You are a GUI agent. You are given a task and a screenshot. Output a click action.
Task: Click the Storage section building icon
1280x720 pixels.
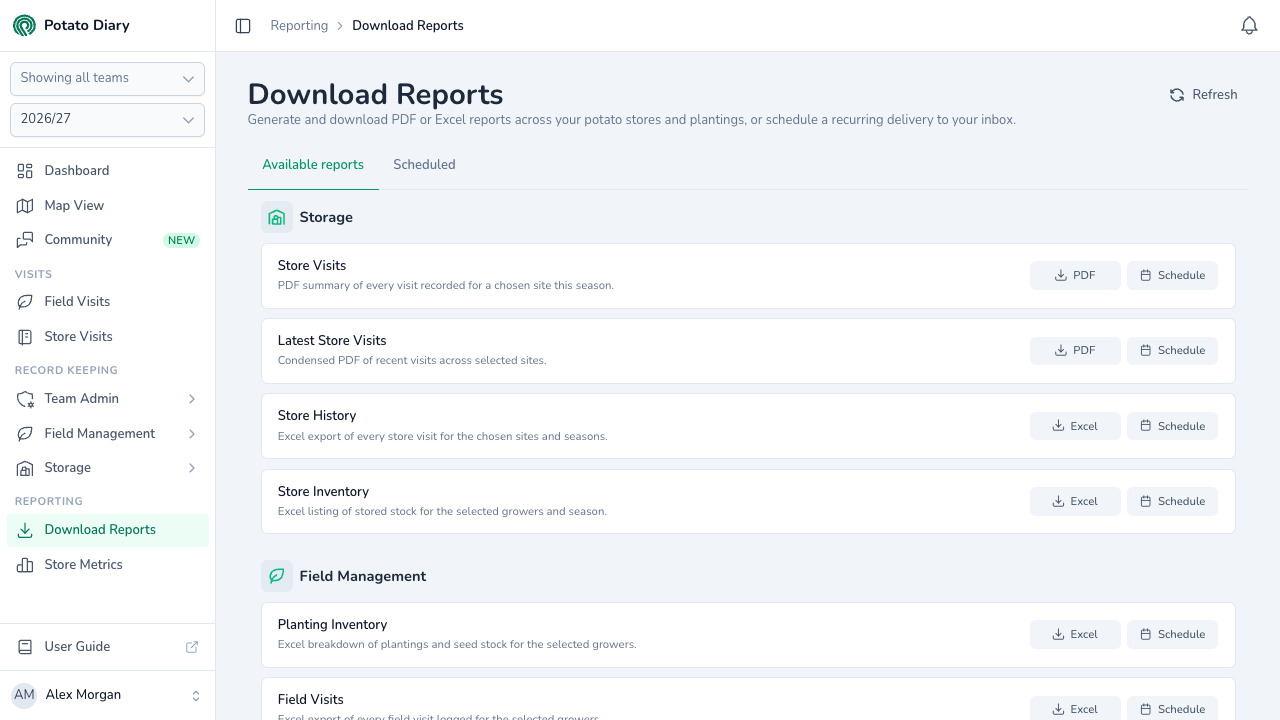(x=277, y=217)
